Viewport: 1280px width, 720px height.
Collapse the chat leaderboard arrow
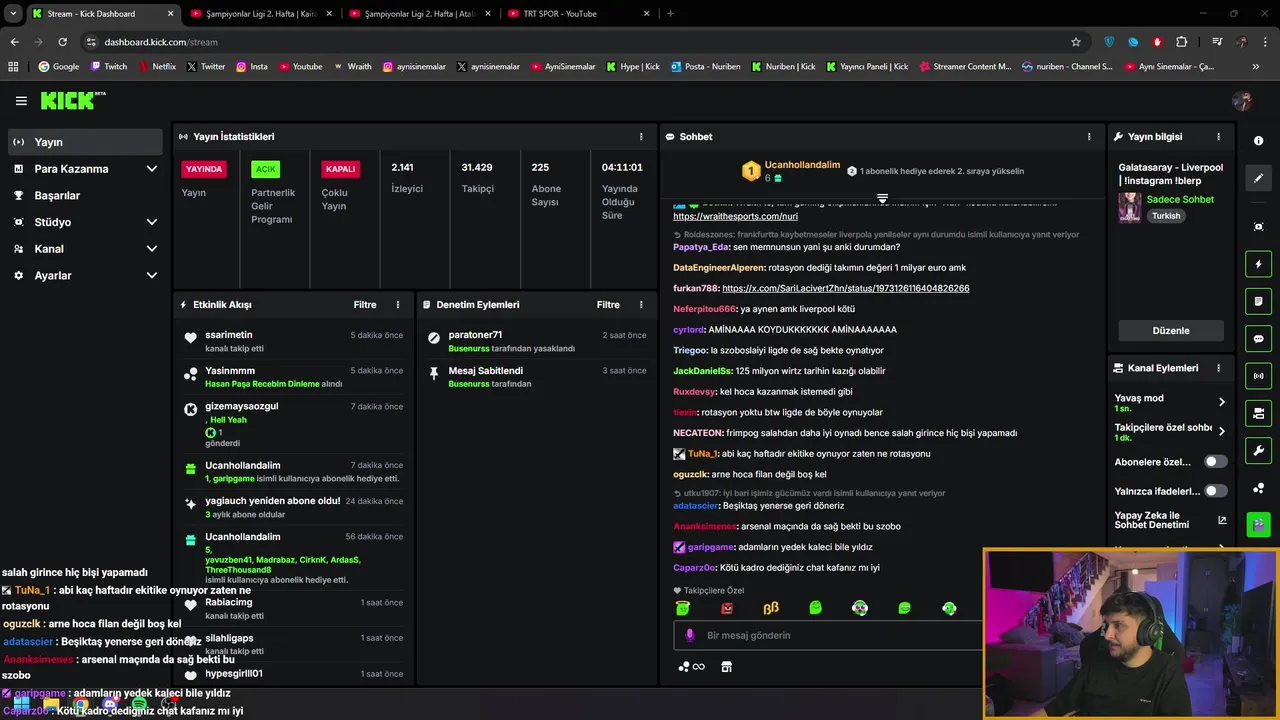click(882, 199)
